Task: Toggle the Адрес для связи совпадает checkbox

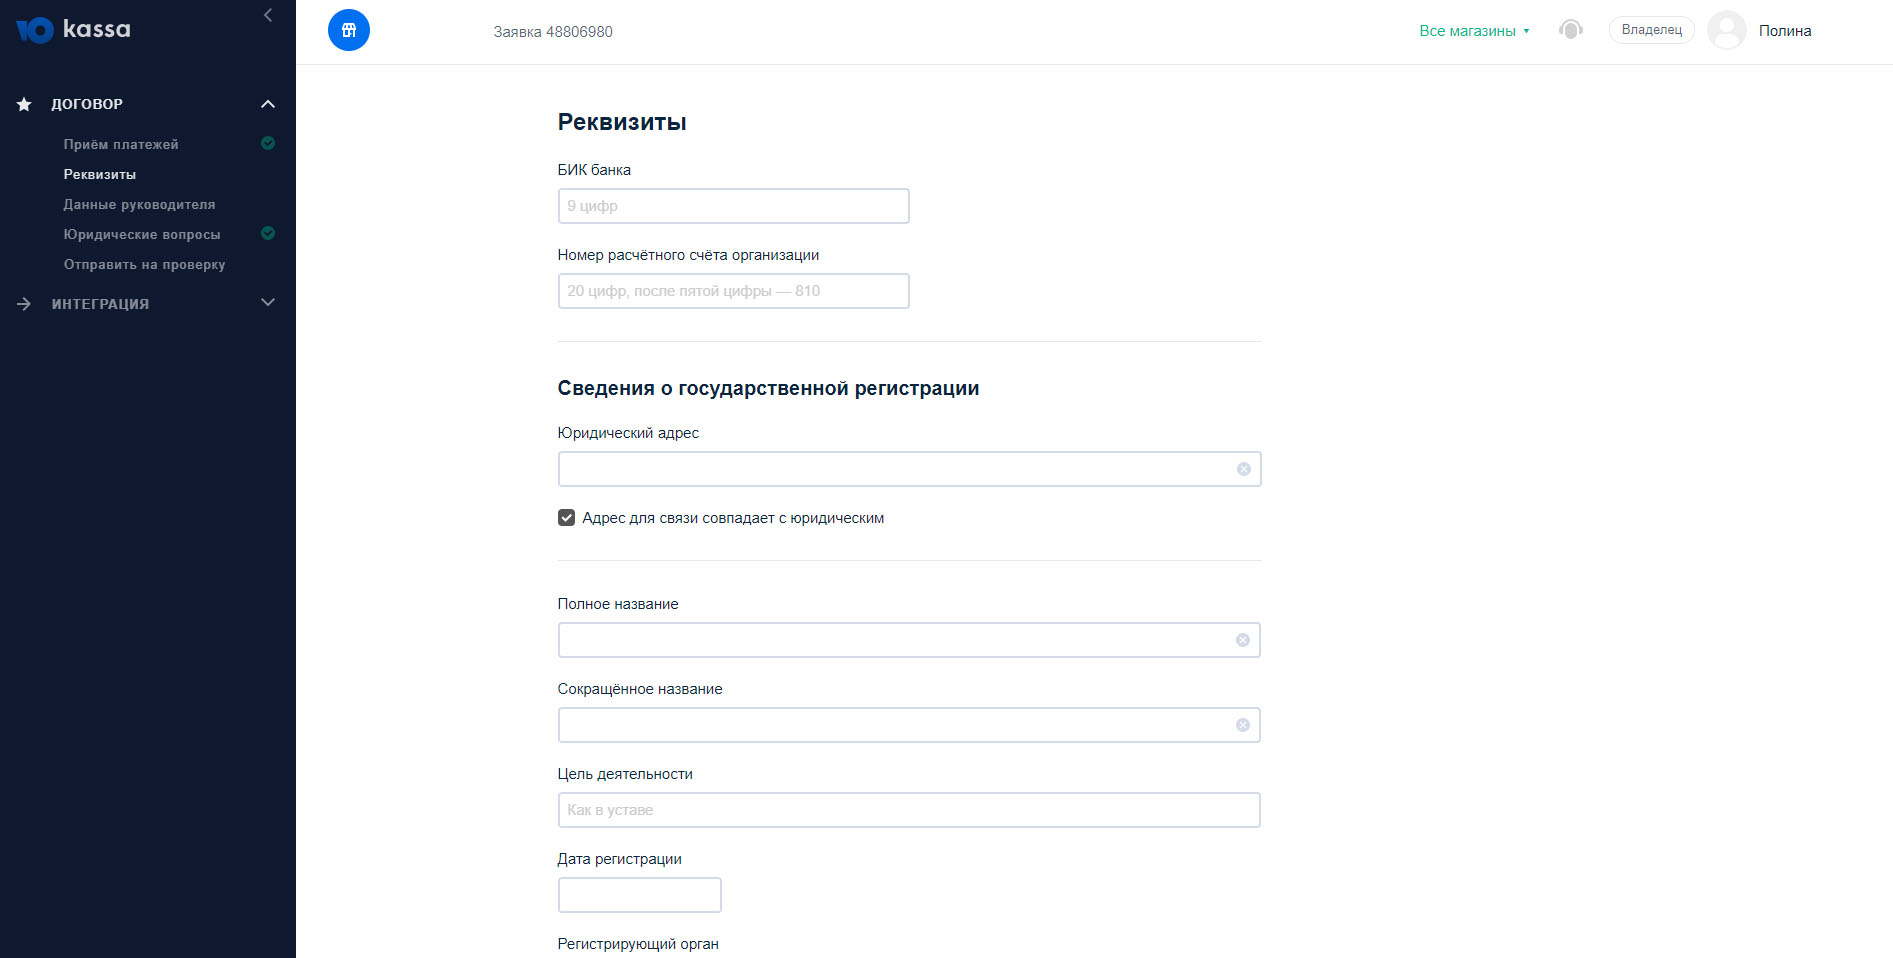Action: (566, 518)
